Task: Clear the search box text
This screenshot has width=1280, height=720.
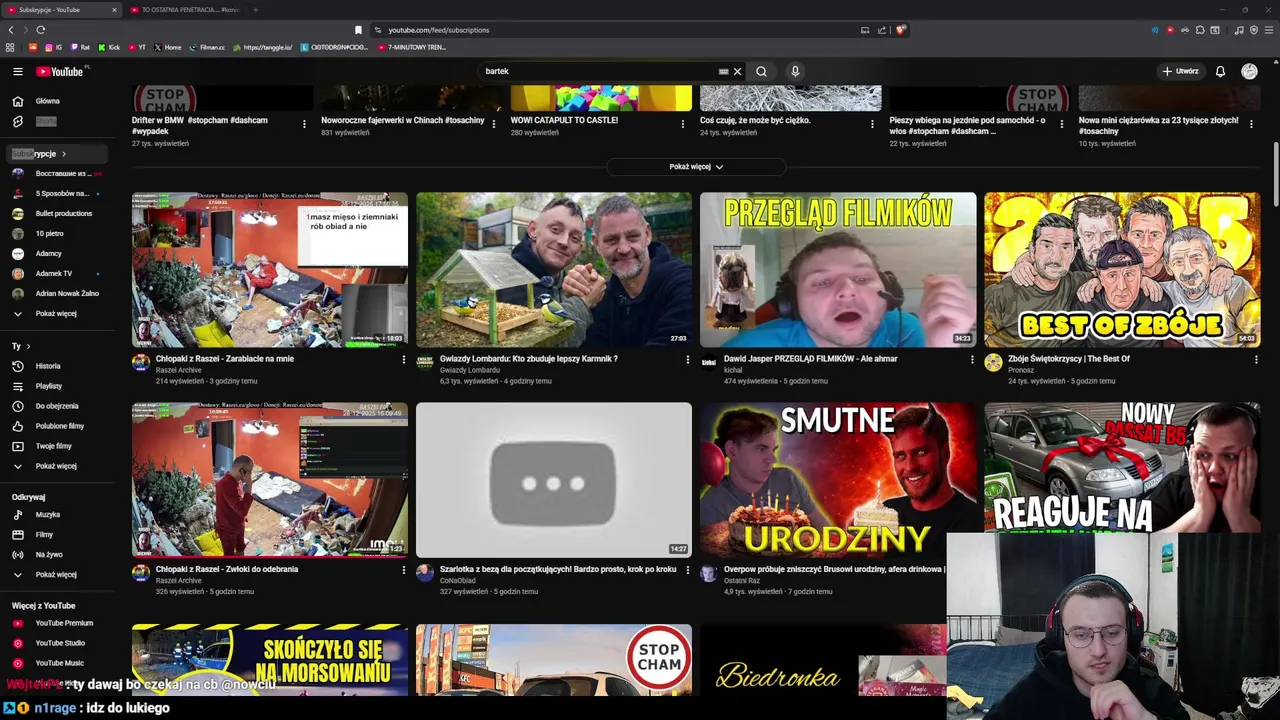Action: pos(737,71)
